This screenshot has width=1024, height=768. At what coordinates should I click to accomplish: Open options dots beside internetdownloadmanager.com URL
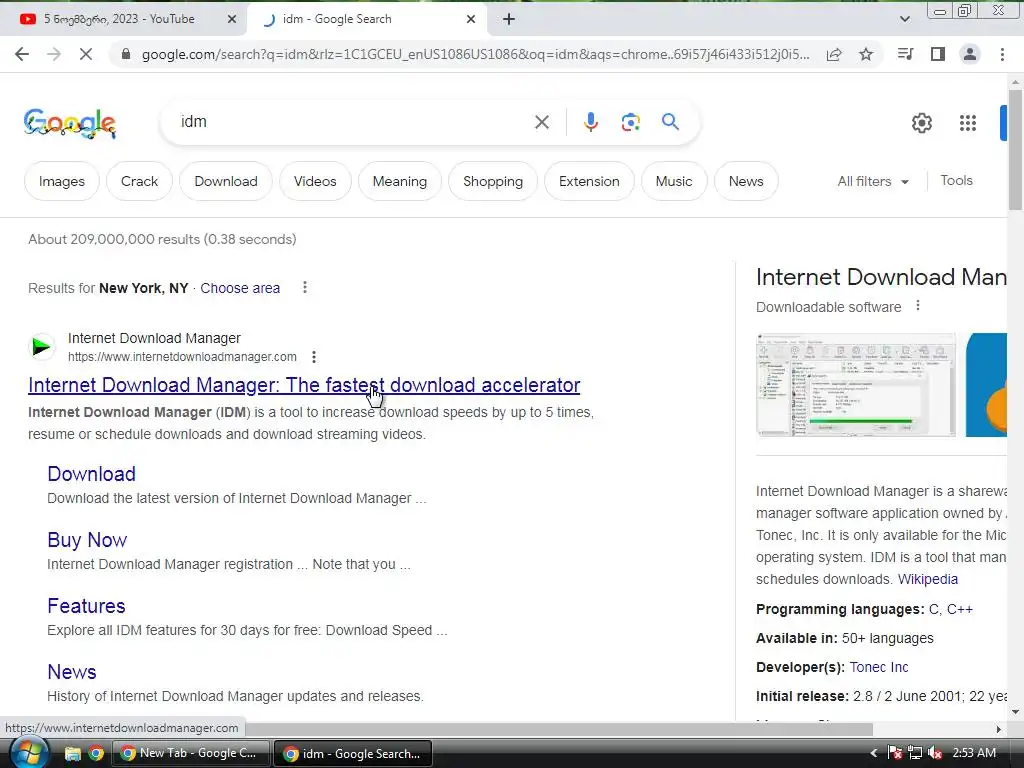coord(314,357)
